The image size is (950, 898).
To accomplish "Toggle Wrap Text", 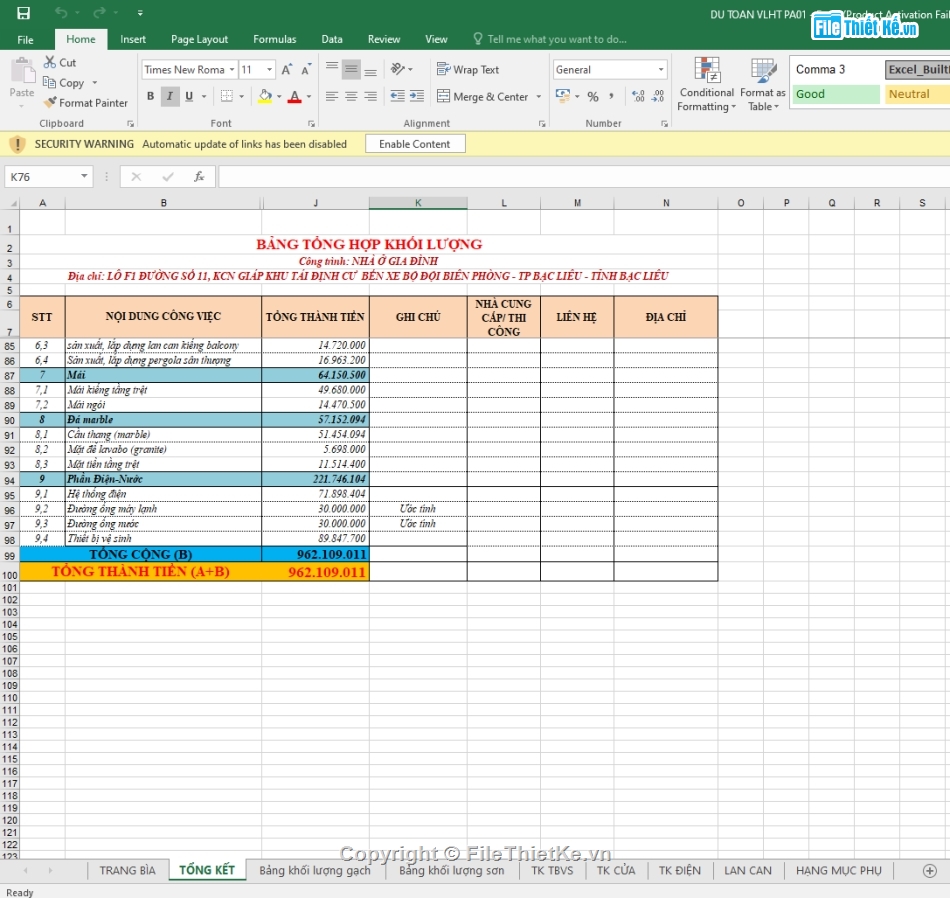I will pyautogui.click(x=468, y=69).
